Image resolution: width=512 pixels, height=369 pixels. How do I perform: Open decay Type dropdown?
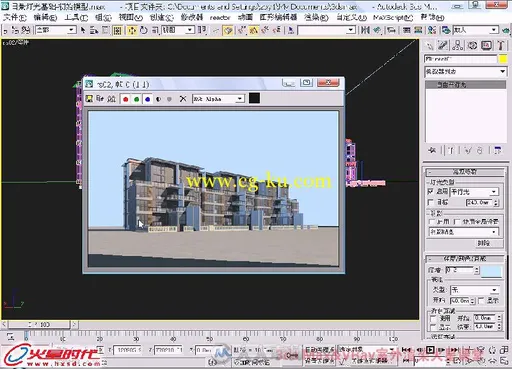(x=475, y=290)
